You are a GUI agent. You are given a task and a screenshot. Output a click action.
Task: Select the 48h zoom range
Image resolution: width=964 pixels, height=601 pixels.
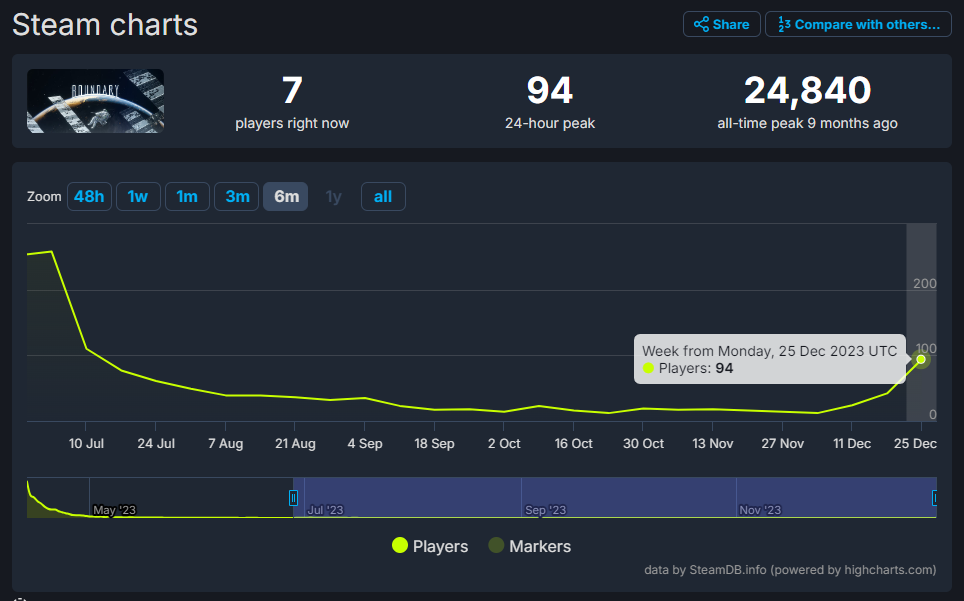89,197
